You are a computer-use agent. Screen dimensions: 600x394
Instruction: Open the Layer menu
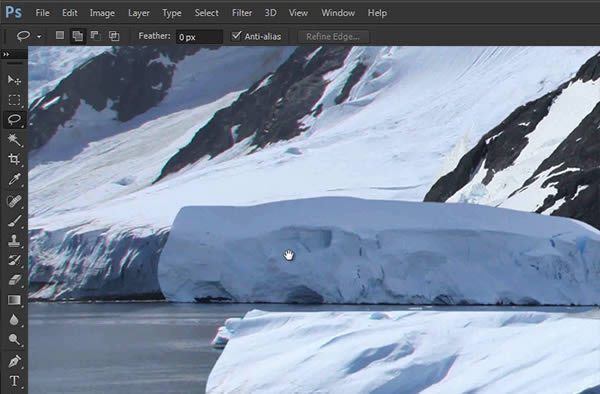click(139, 13)
